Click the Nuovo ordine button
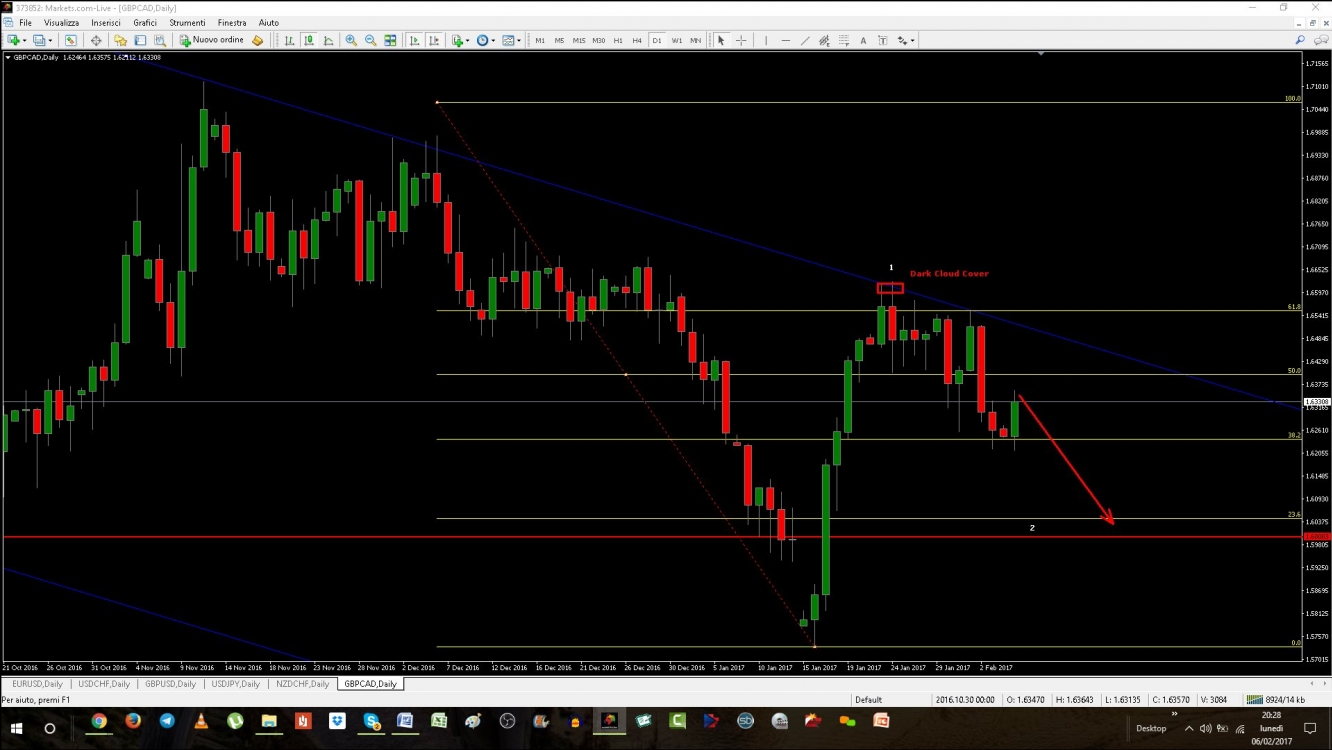This screenshot has width=1332, height=750. 212,40
